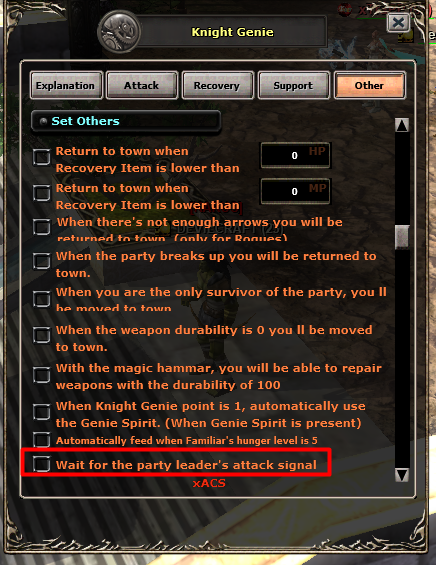Click the scroll up arrow

[x=402, y=125]
